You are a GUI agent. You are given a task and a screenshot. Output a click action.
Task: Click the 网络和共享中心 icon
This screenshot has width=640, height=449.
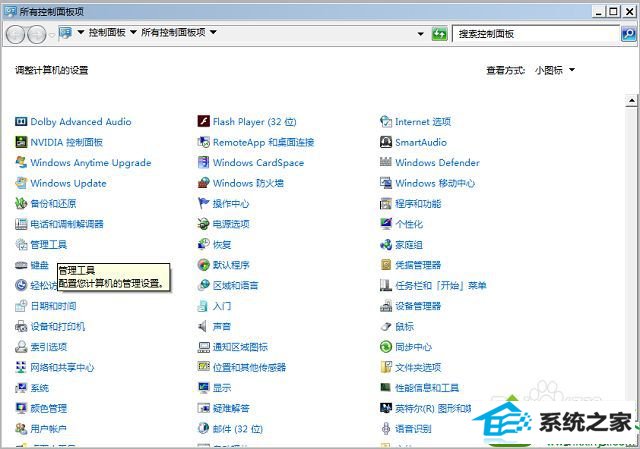(x=21, y=367)
